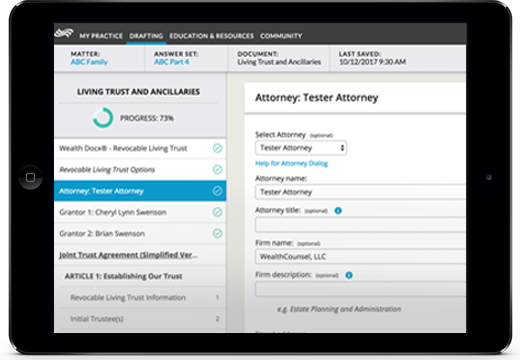
Task: Open the Select Attorney dropdown
Action: (x=301, y=148)
